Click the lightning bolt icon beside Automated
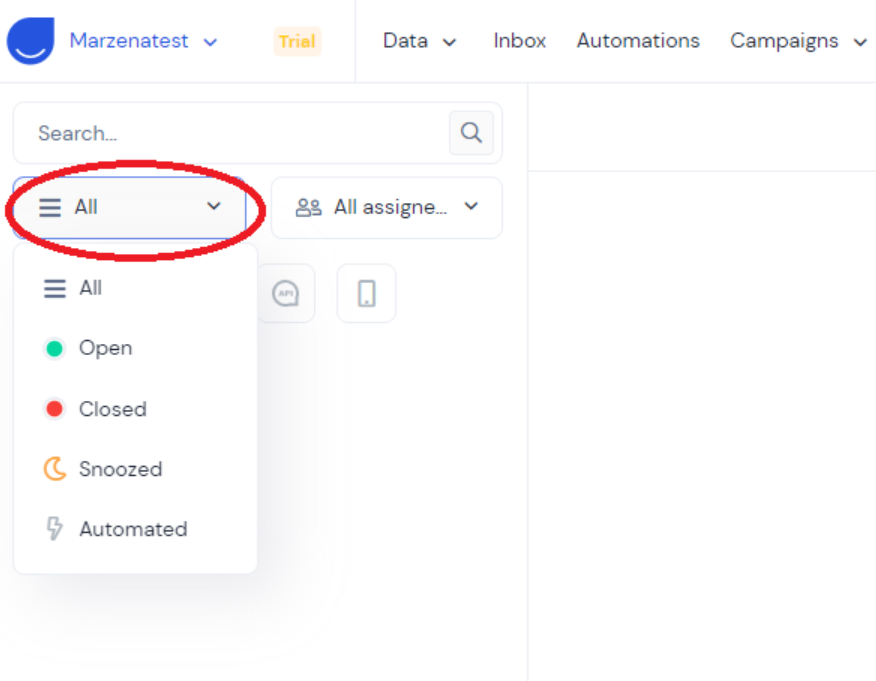876x681 pixels. tap(54, 529)
